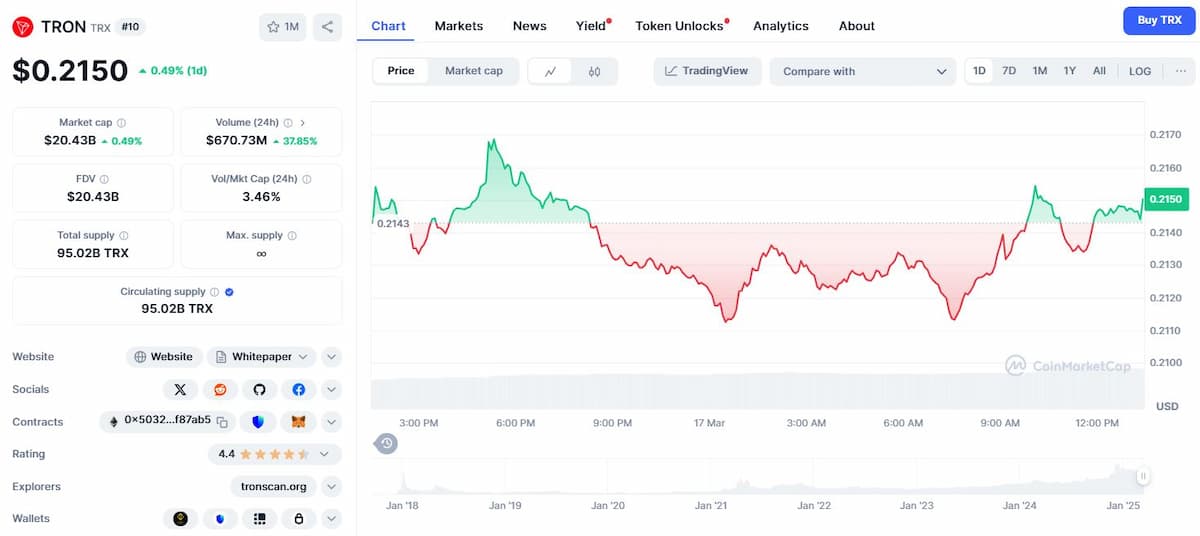Click the Buy TRX button
The image size is (1200, 536).
pyautogui.click(x=1159, y=20)
